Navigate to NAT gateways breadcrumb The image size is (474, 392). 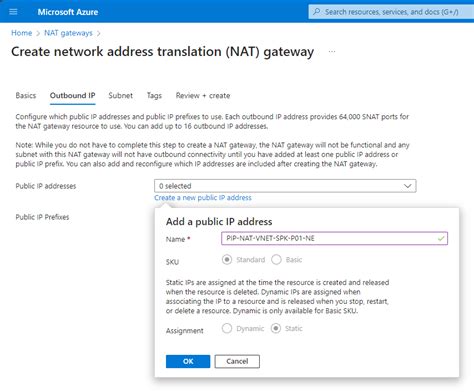tap(68, 33)
